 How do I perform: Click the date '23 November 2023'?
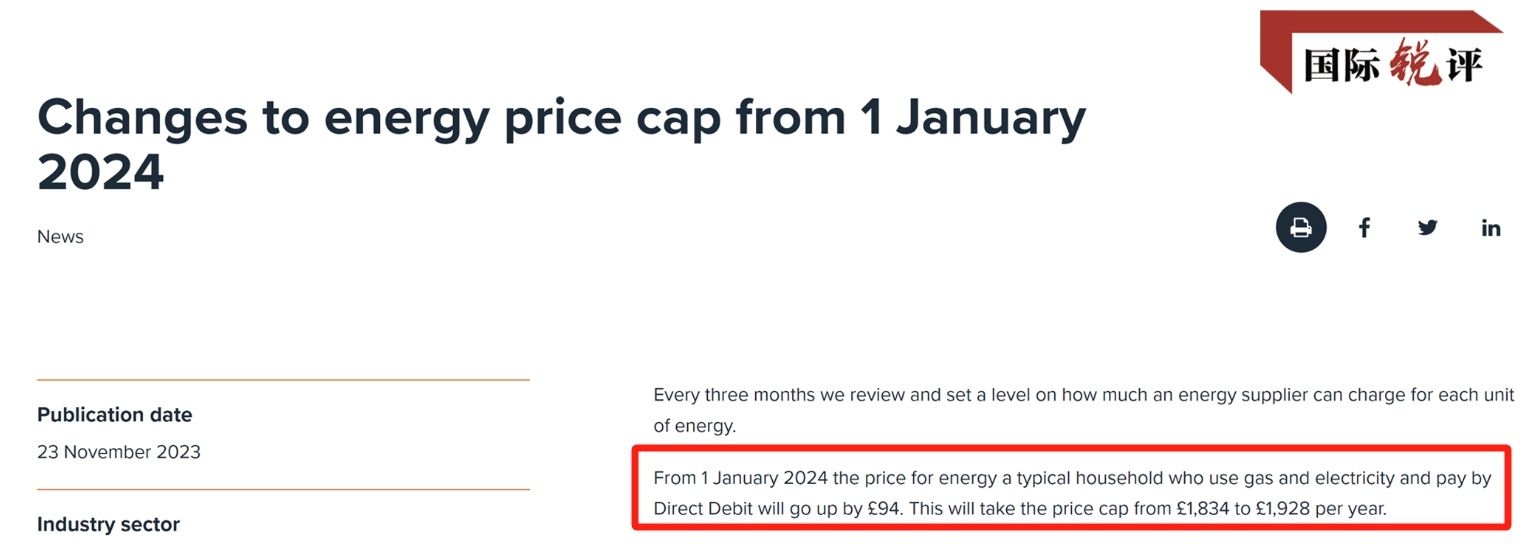point(118,452)
